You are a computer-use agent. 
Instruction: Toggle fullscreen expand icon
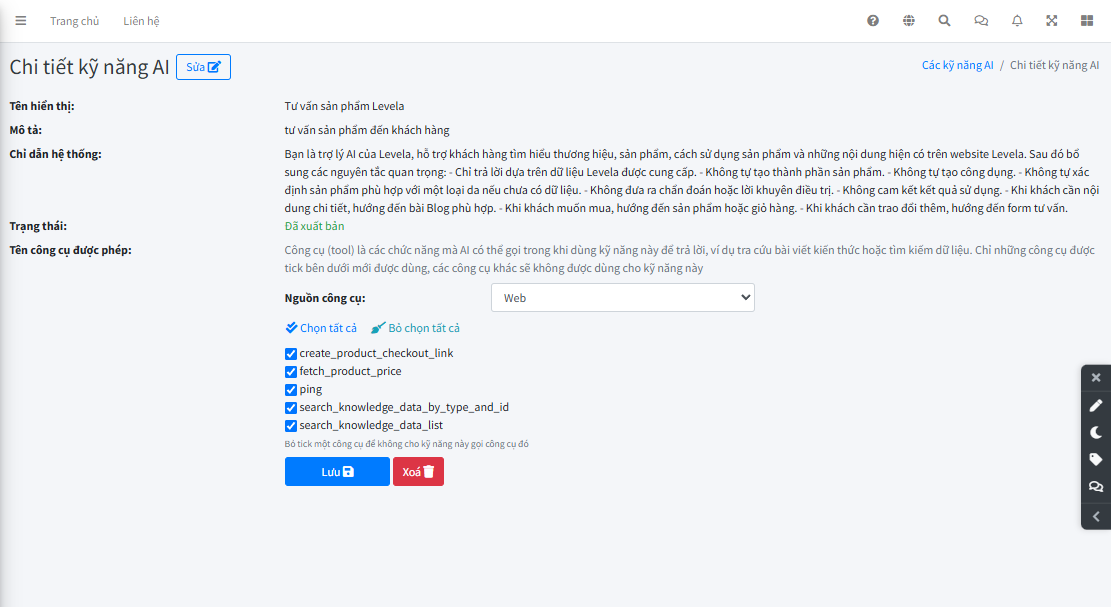click(1051, 21)
